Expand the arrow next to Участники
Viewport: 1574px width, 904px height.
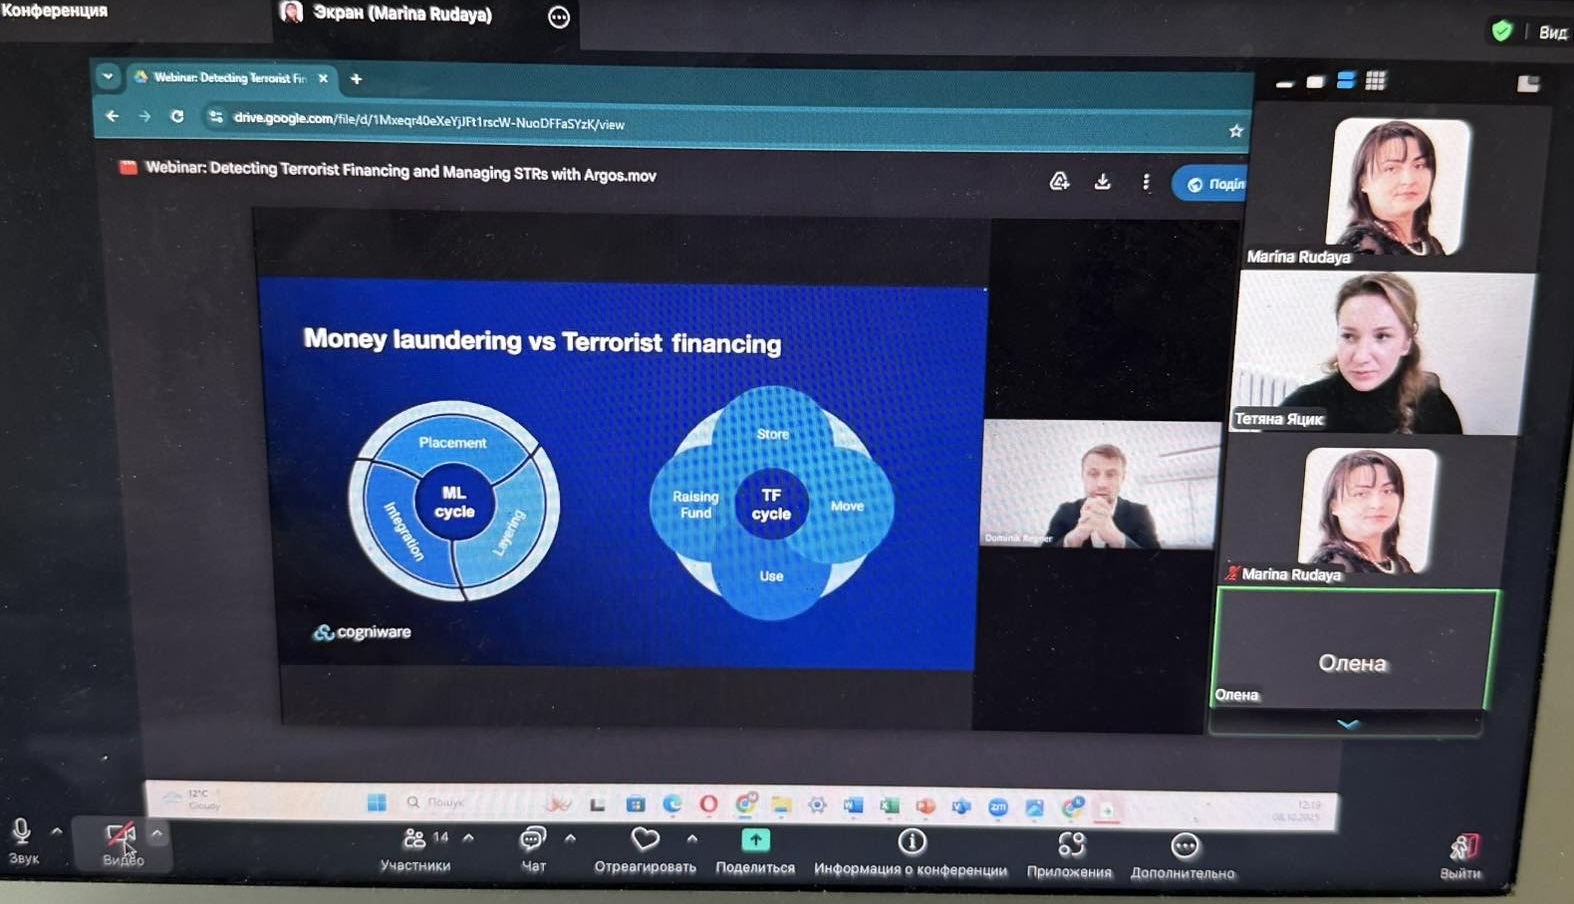pos(468,838)
